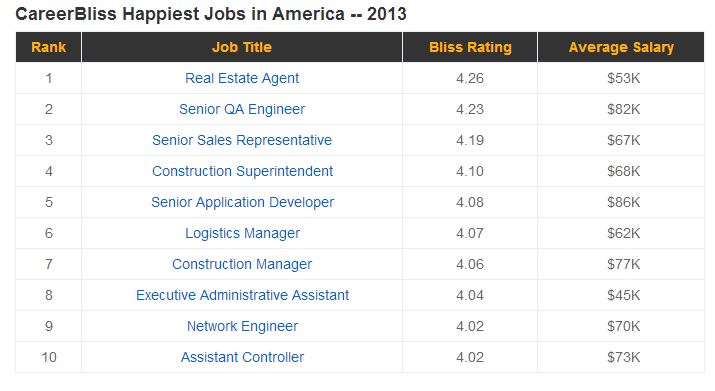Select the 4.26 bliss rating cell

pyautogui.click(x=470, y=78)
